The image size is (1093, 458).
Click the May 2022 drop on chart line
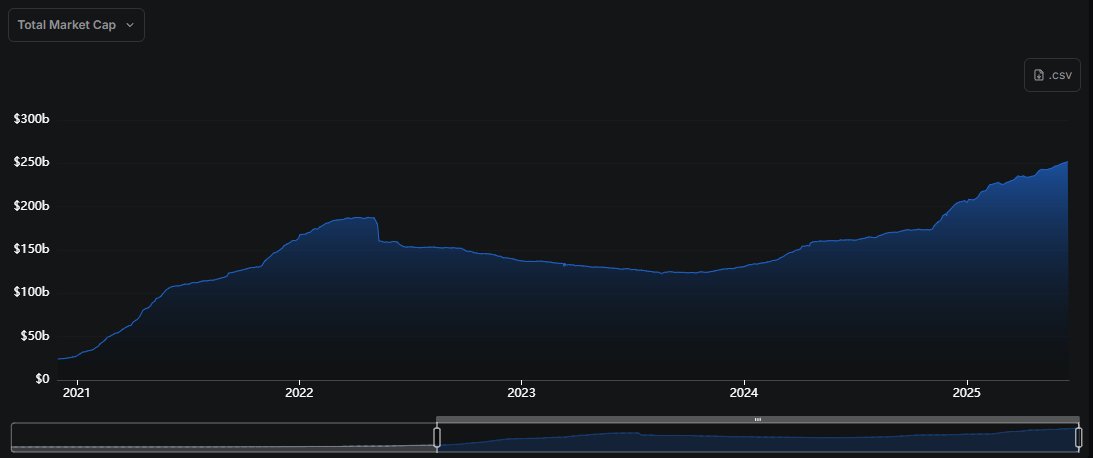click(377, 230)
